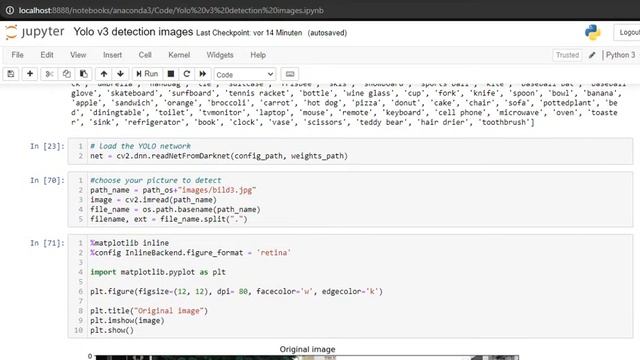Click the Python logo icon
This screenshot has height=360, width=640.
tap(593, 32)
